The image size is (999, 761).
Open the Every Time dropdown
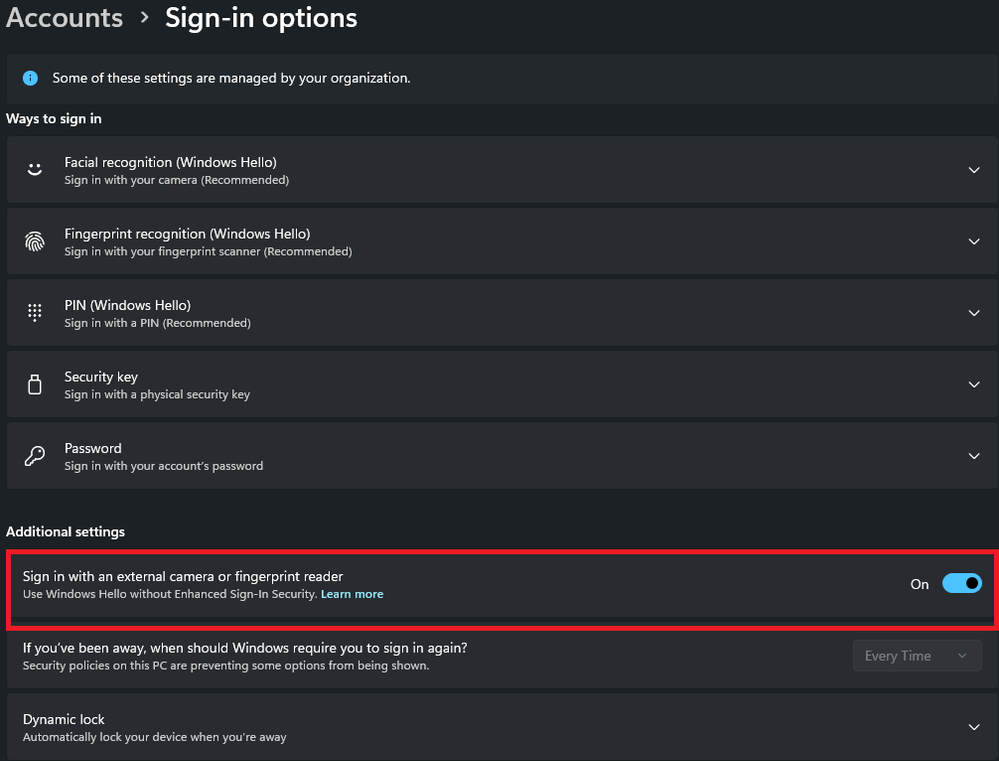tap(916, 656)
